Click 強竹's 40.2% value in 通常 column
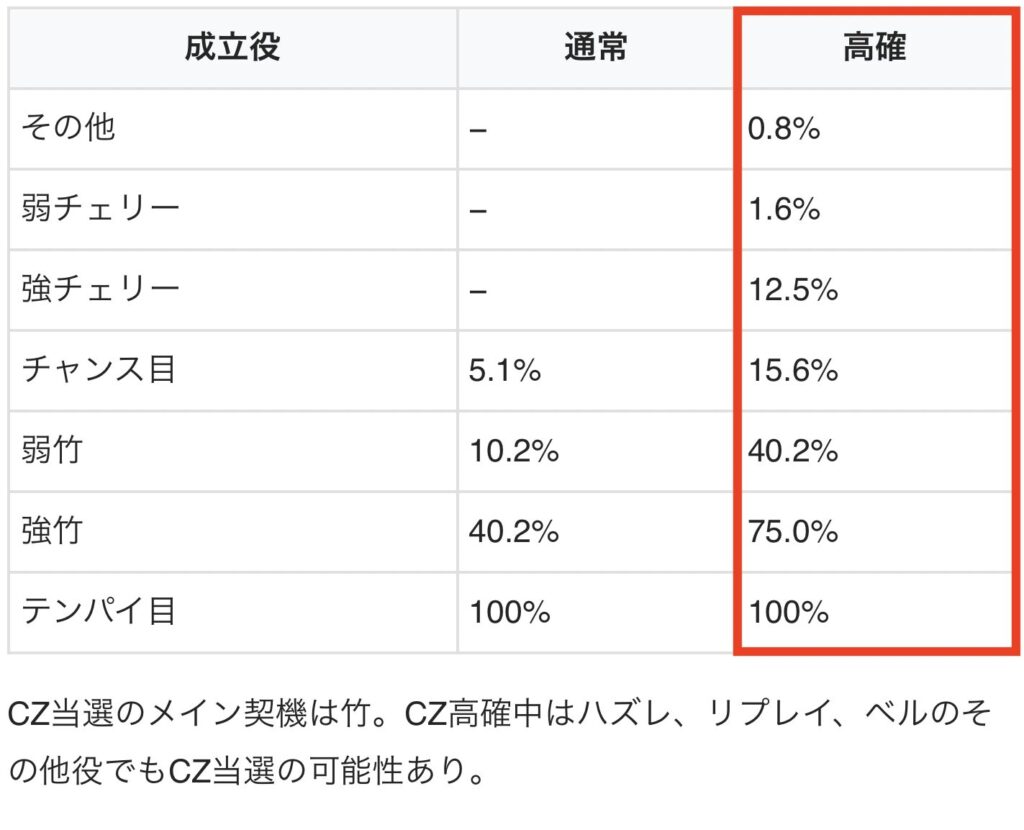The width and height of the screenshot is (1024, 830). coord(513,531)
